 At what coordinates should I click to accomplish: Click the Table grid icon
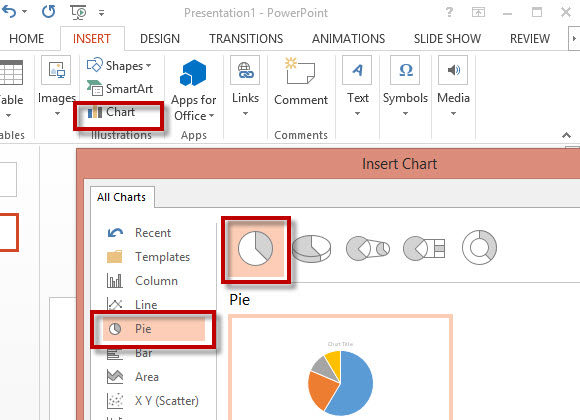click(x=11, y=73)
